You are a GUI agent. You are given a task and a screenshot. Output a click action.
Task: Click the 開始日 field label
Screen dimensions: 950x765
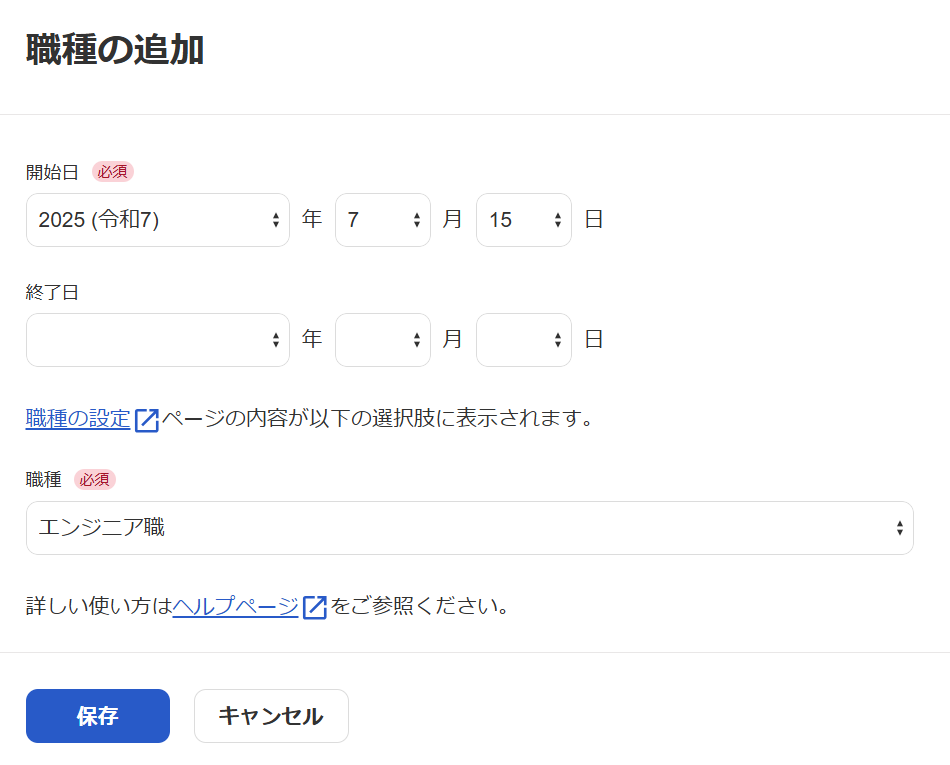pyautogui.click(x=52, y=172)
